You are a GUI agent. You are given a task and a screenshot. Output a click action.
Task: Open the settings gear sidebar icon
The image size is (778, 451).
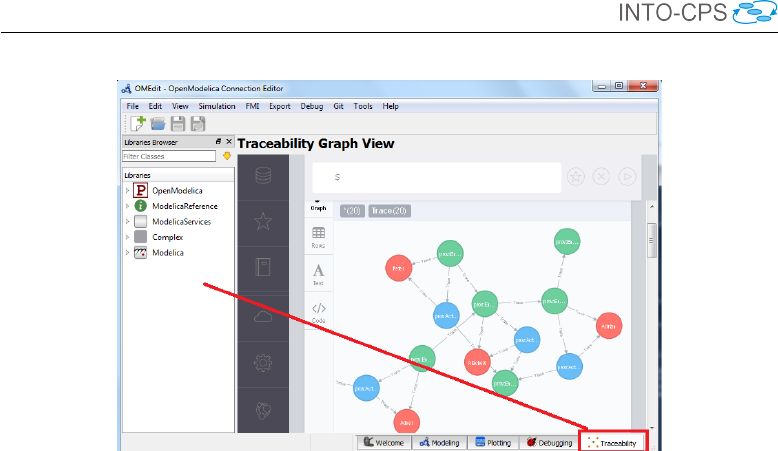coord(263,363)
